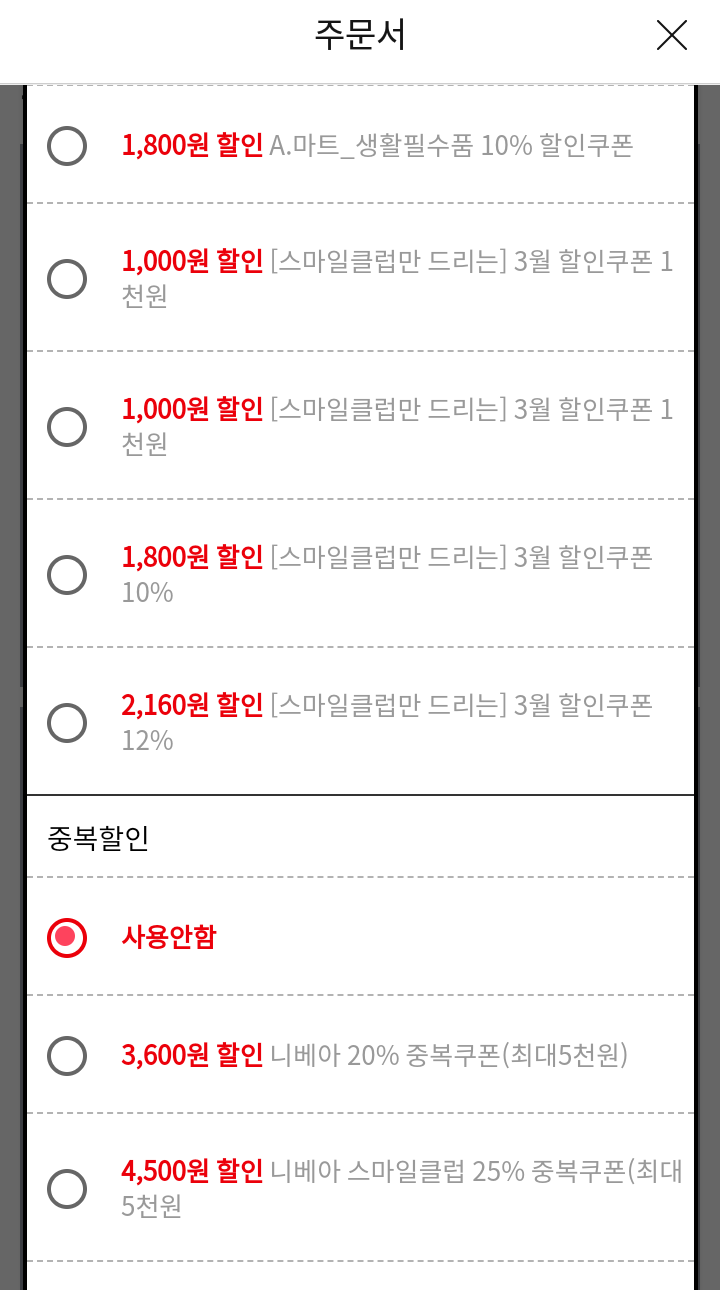Enable the 니베아 20% 중복쿠폰 radio button

67,1055
